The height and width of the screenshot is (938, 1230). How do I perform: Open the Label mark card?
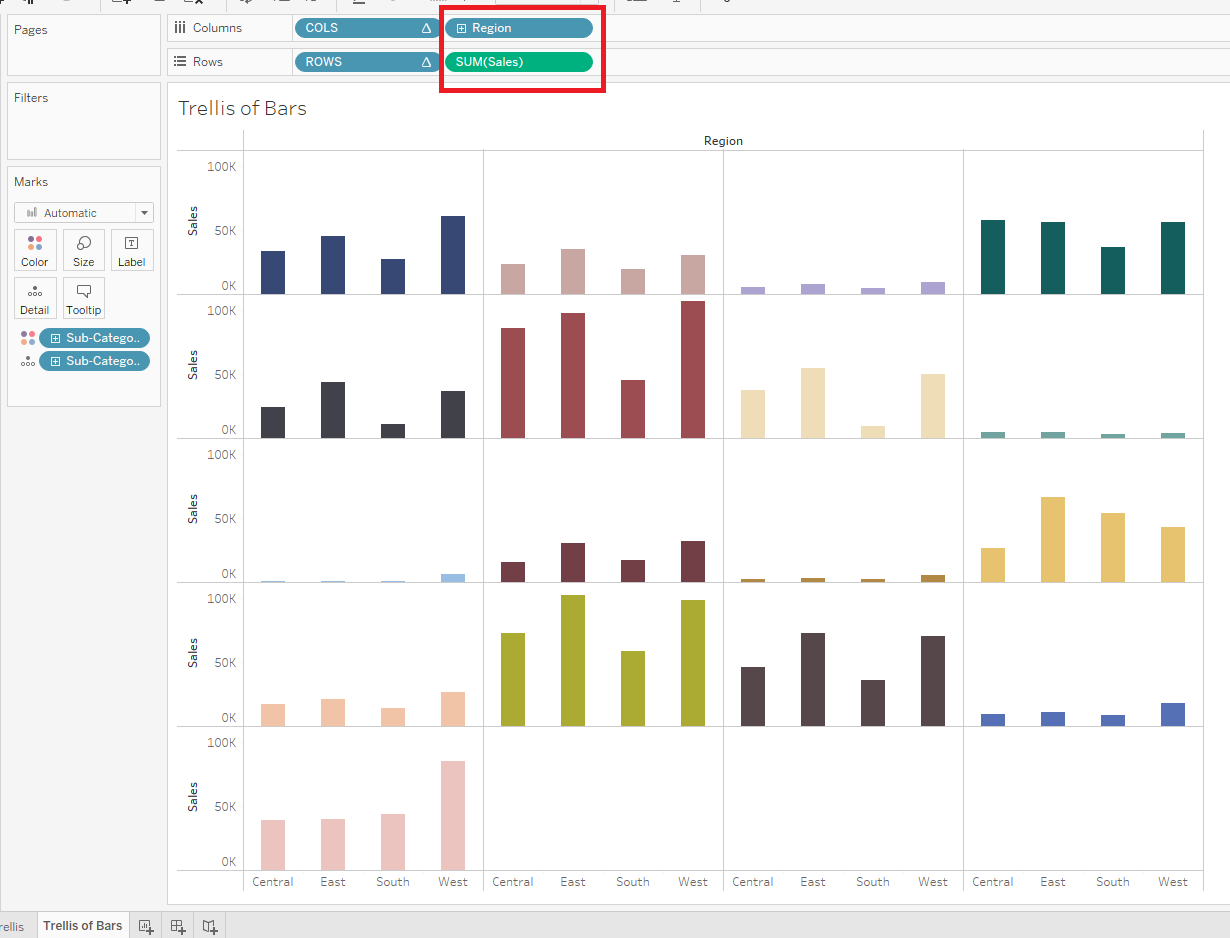point(132,250)
